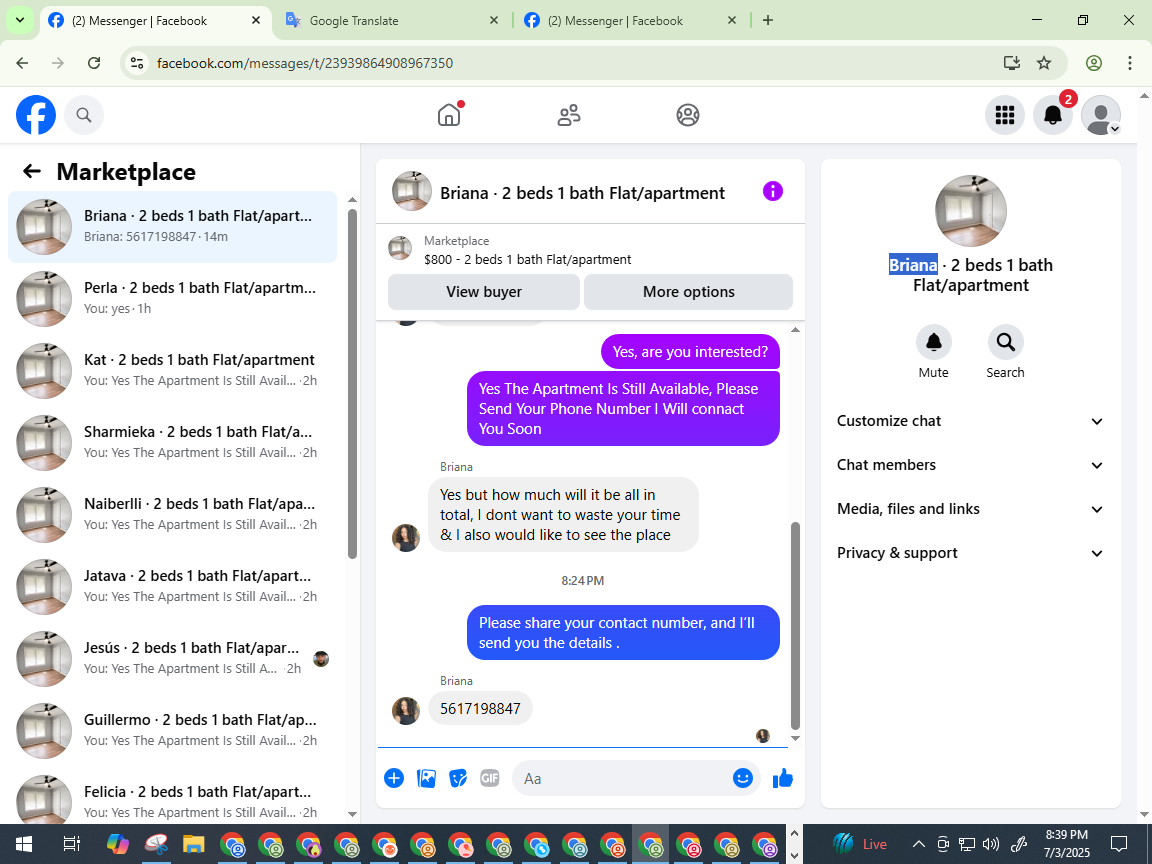
Task: Open the Marketplace listing $800 link
Action: [527, 259]
